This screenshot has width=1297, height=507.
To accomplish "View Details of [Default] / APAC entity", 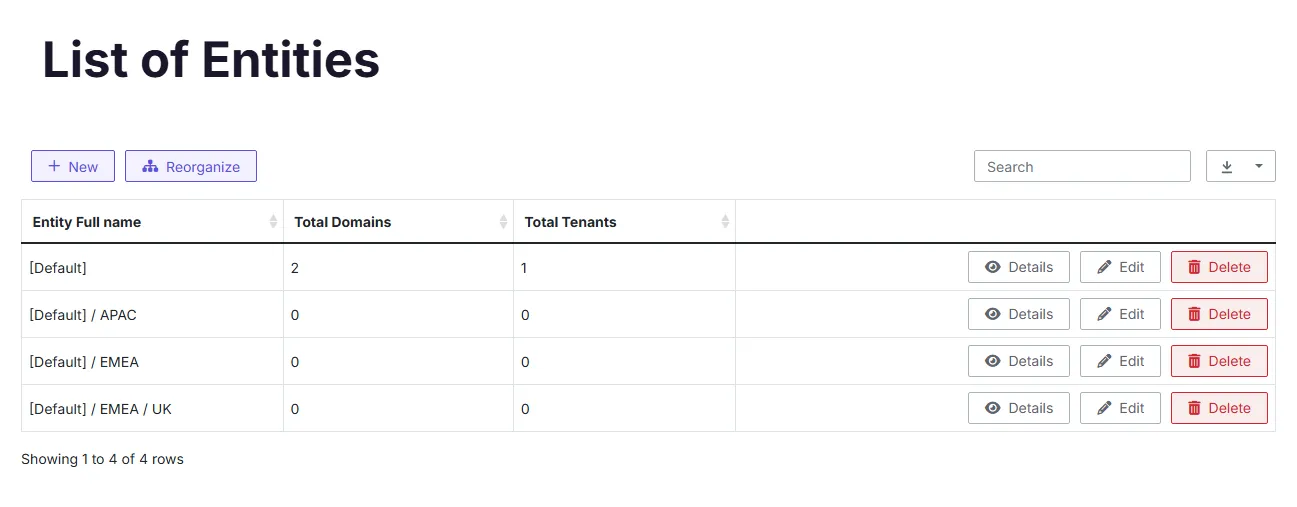I will tap(1019, 314).
